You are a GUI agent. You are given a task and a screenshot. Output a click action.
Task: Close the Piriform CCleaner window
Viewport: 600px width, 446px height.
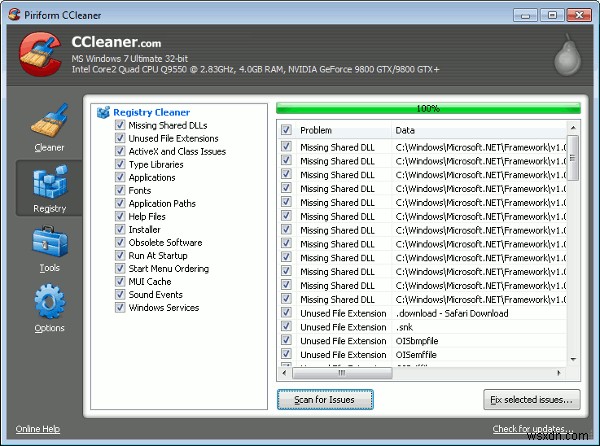click(579, 15)
